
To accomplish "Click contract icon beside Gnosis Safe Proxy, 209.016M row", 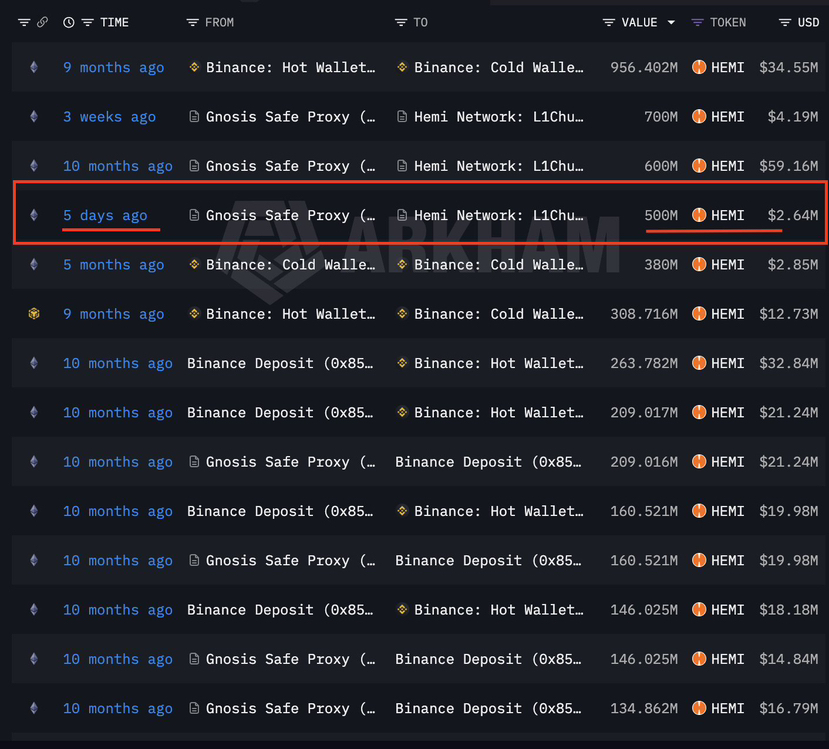I will [x=194, y=462].
